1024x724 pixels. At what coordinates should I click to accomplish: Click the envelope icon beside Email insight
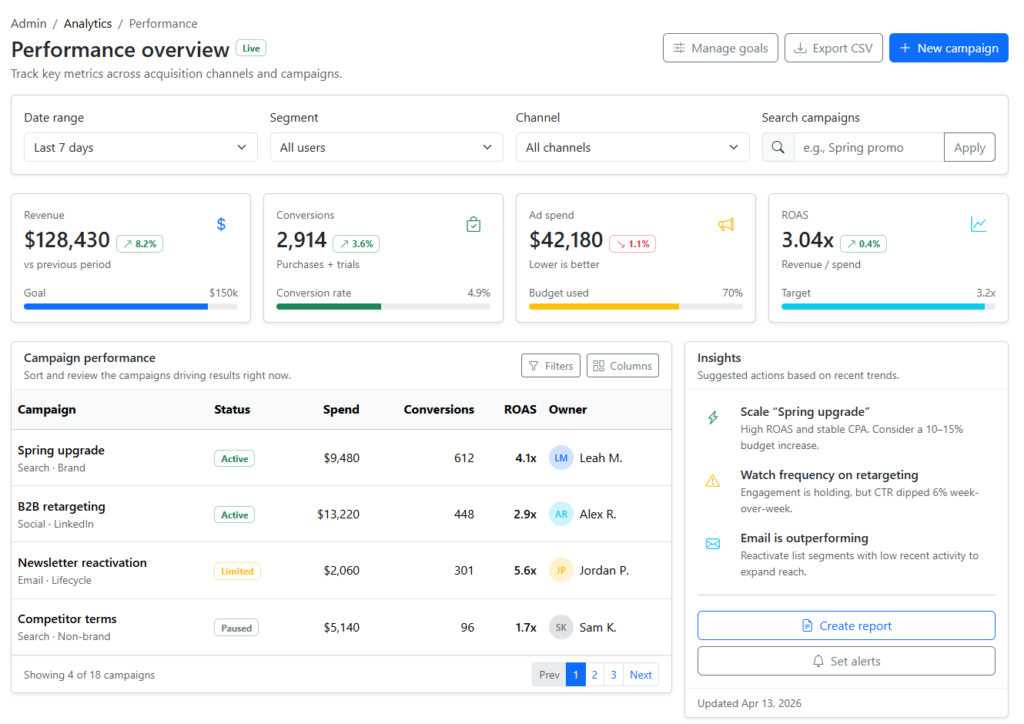712,544
